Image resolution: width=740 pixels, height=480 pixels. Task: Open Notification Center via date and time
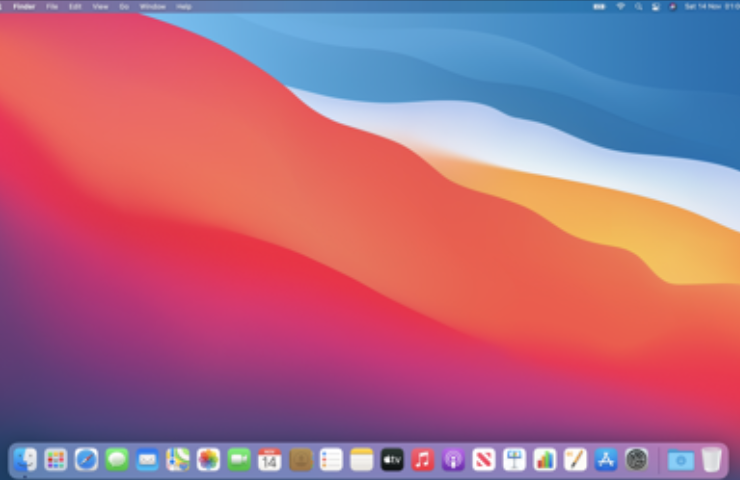[x=712, y=7]
